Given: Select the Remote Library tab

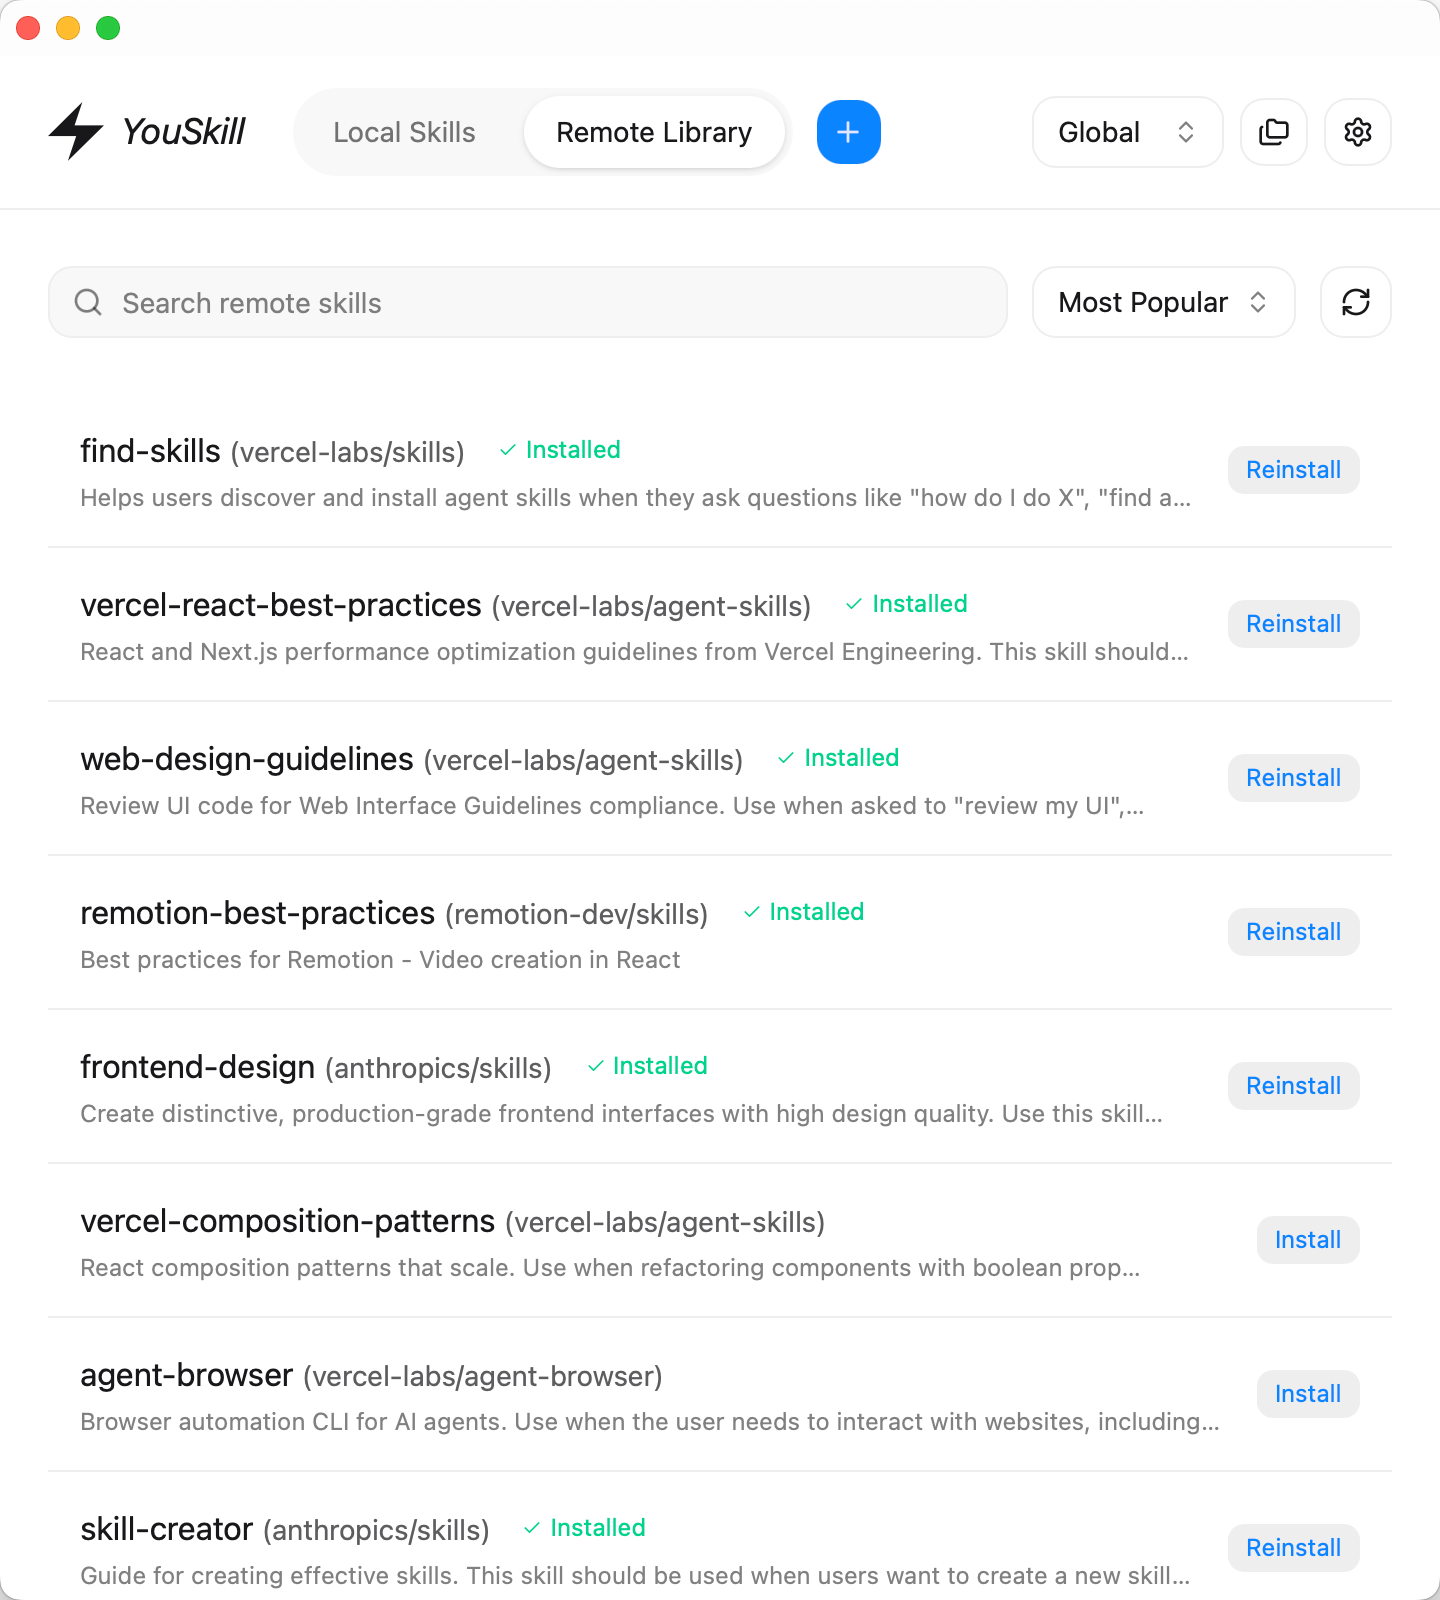Looking at the screenshot, I should pyautogui.click(x=654, y=131).
